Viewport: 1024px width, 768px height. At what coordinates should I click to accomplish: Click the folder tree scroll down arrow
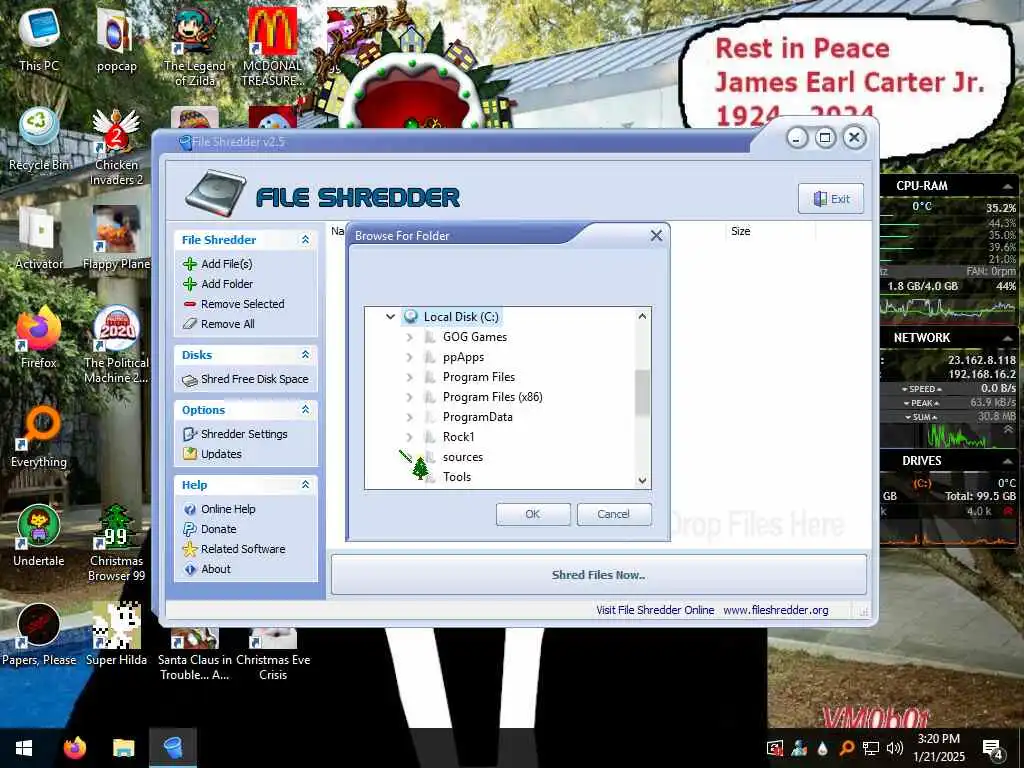point(643,481)
